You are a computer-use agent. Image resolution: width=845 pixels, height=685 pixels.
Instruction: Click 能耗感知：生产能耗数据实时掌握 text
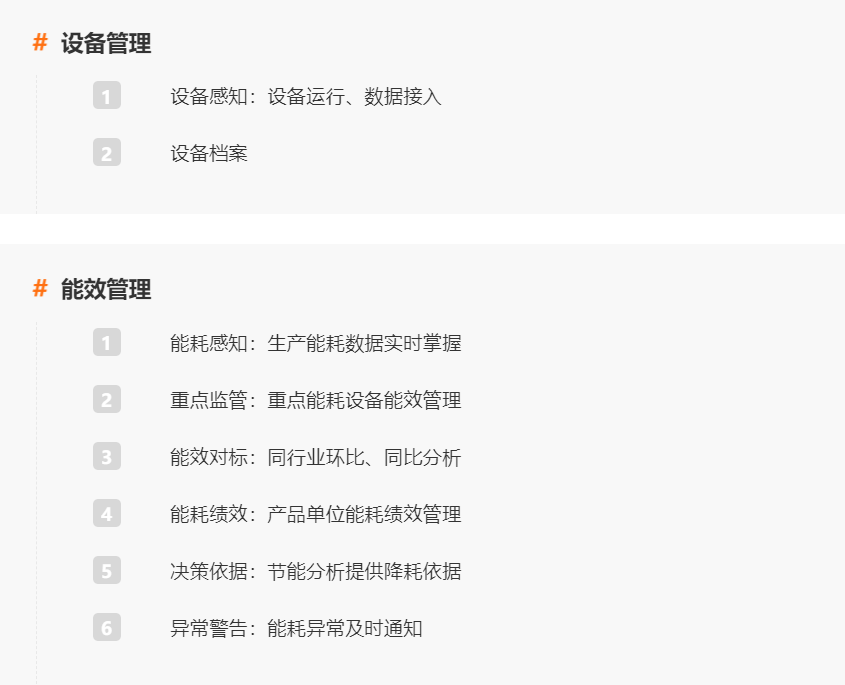316,343
